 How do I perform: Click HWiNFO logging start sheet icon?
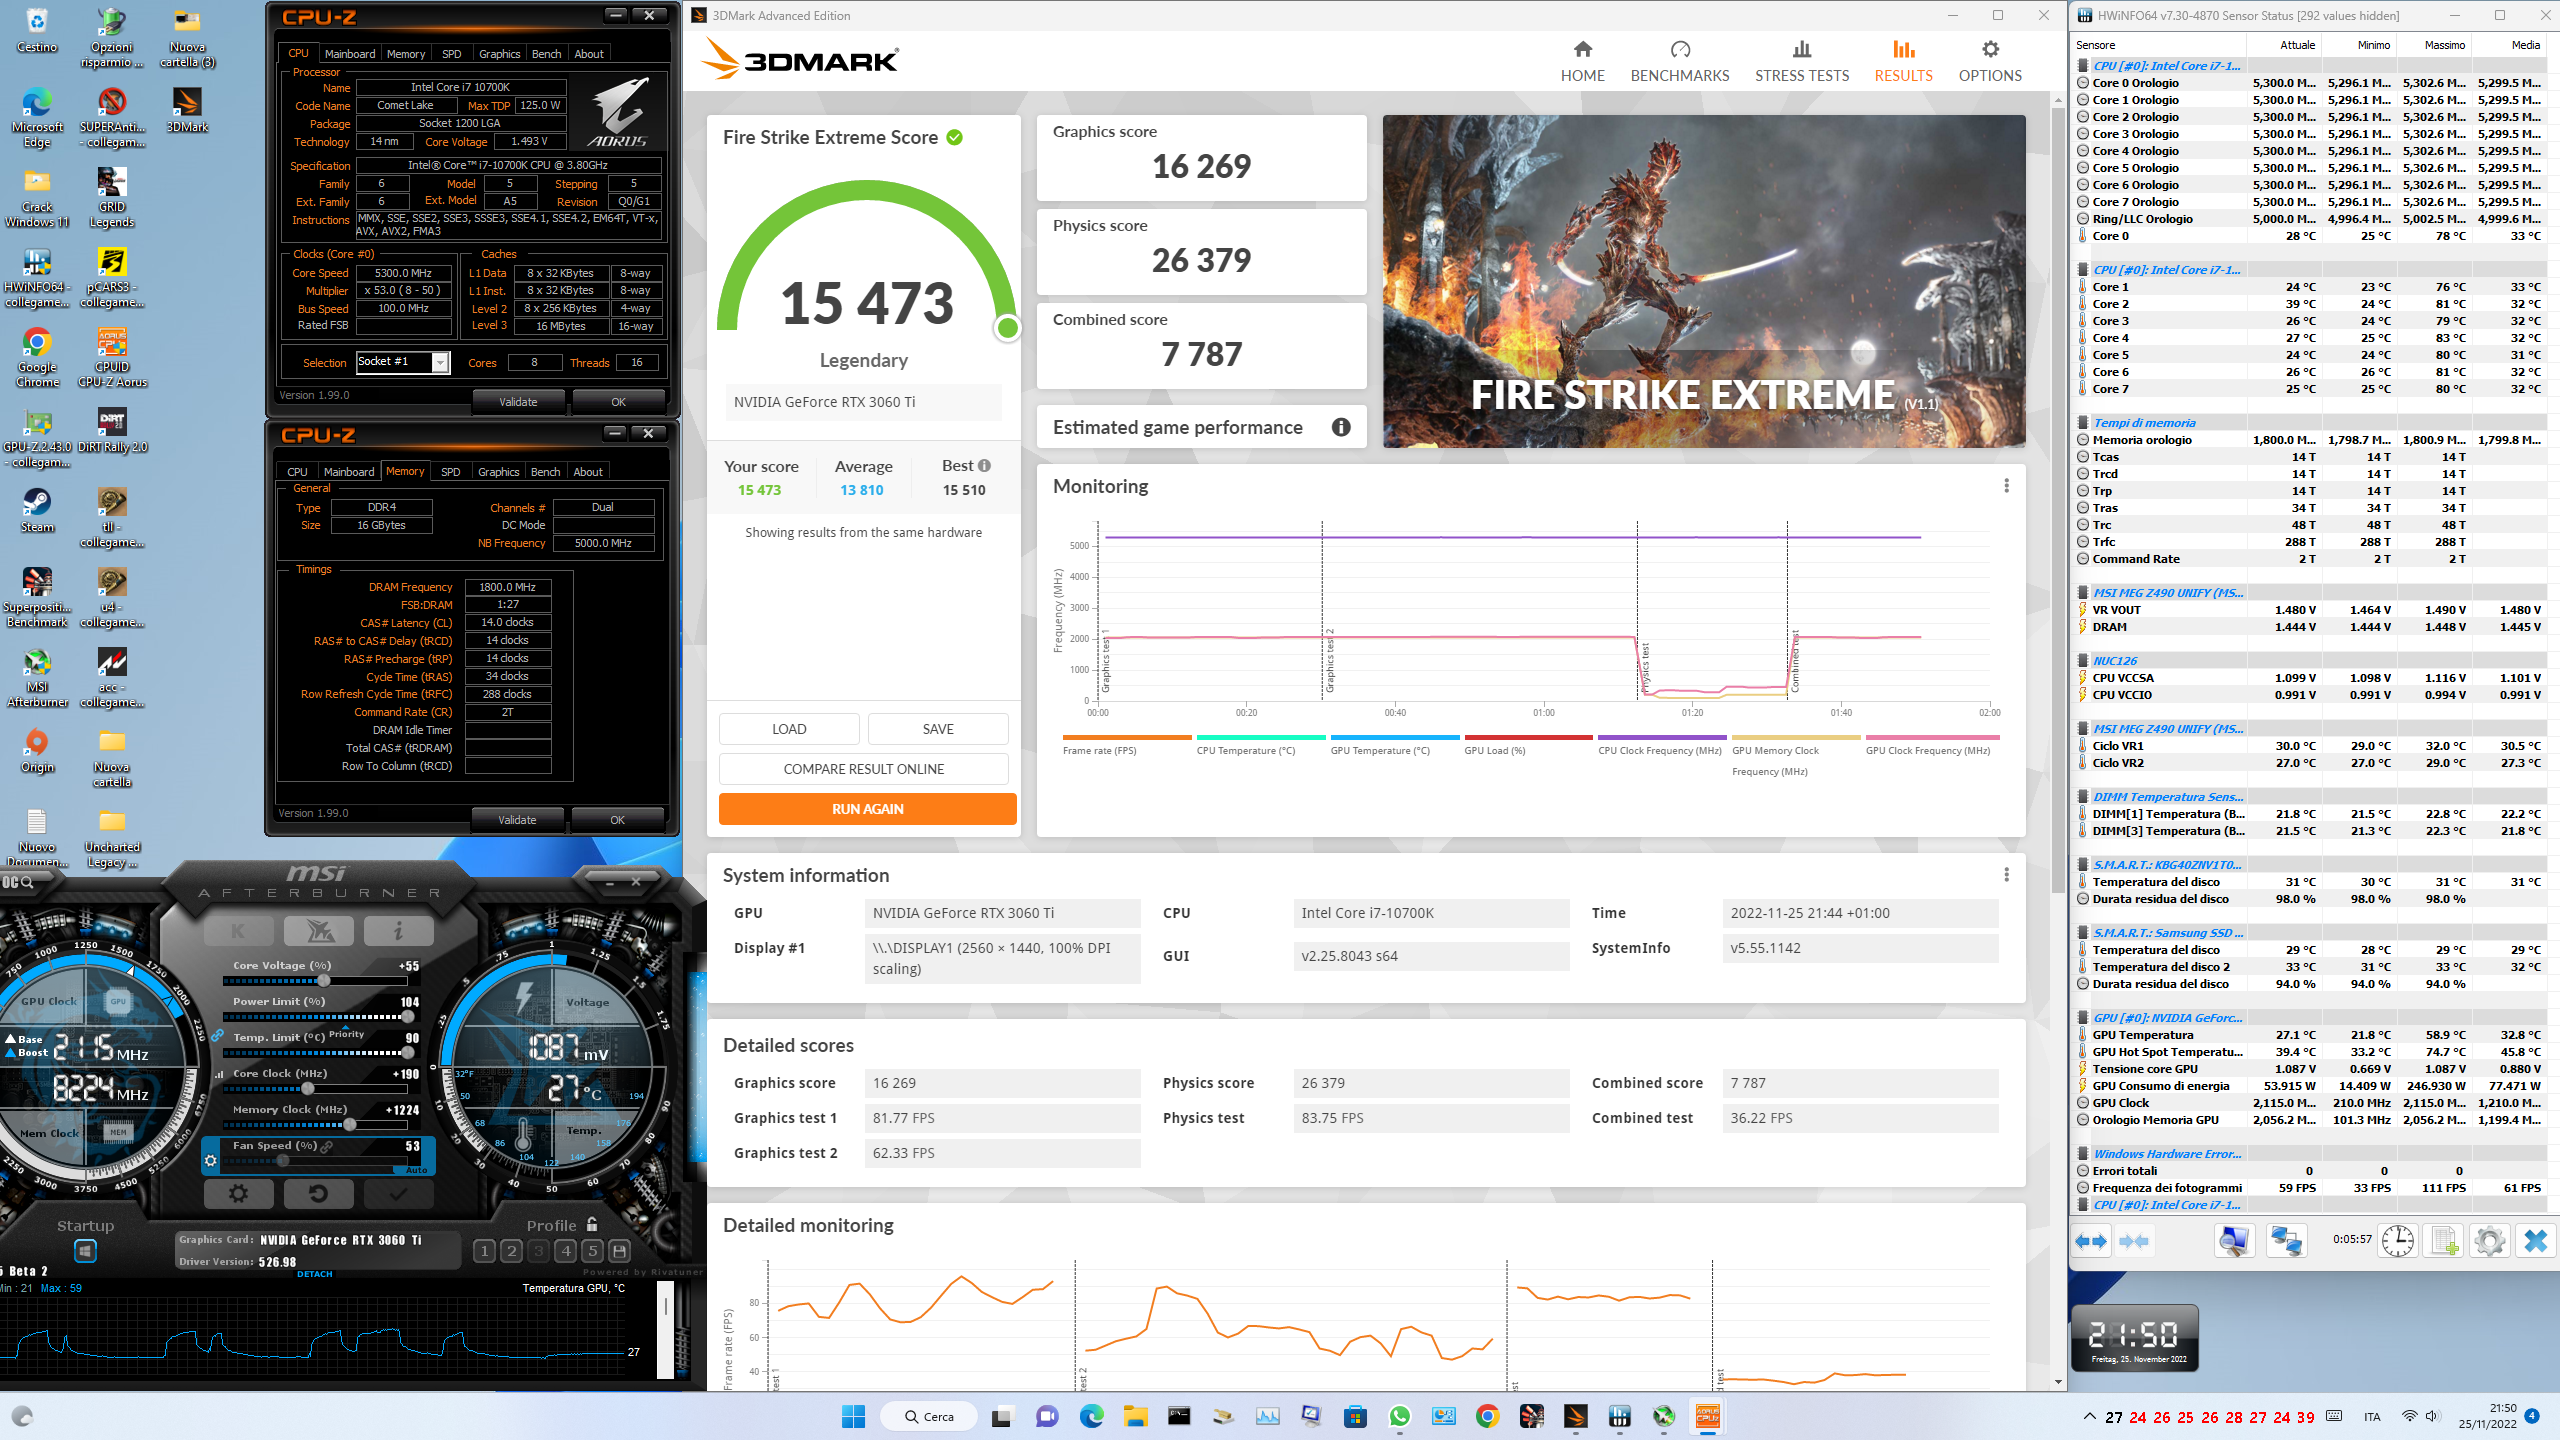(2444, 1241)
